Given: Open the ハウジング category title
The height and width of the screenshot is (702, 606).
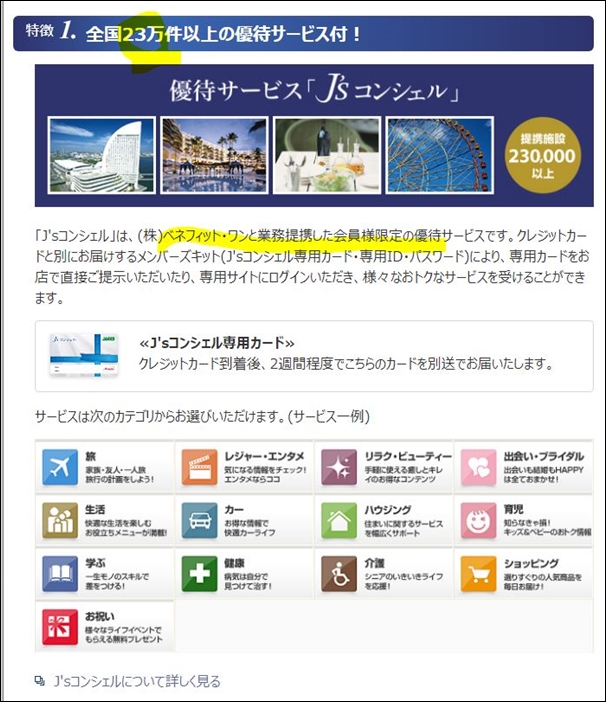Looking at the screenshot, I should 388,509.
